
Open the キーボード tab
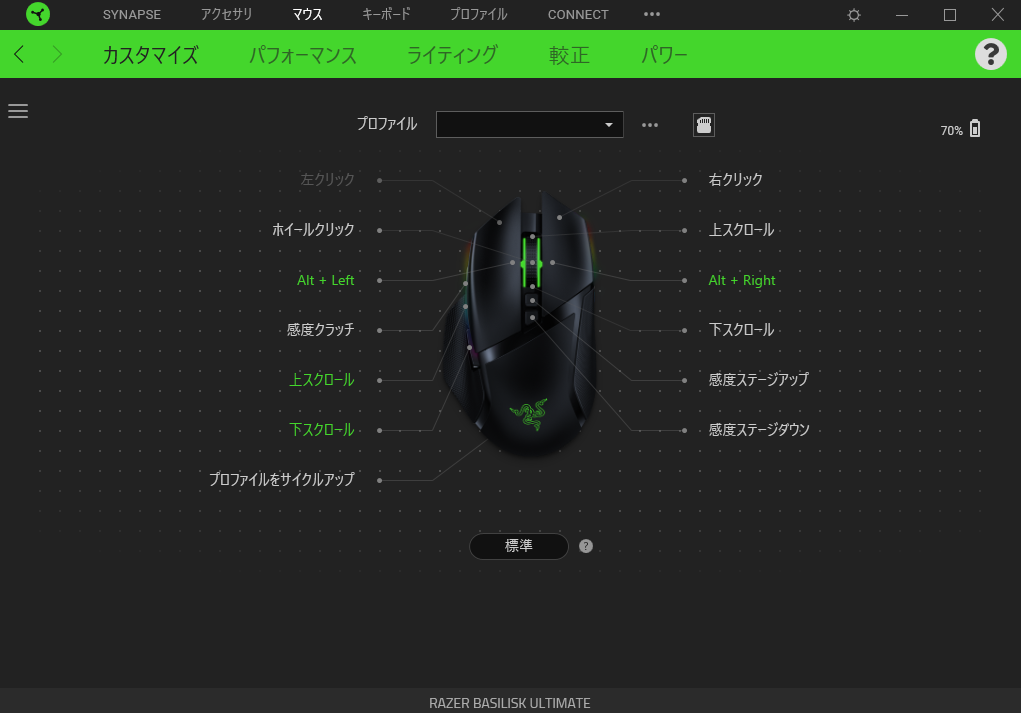coord(386,14)
